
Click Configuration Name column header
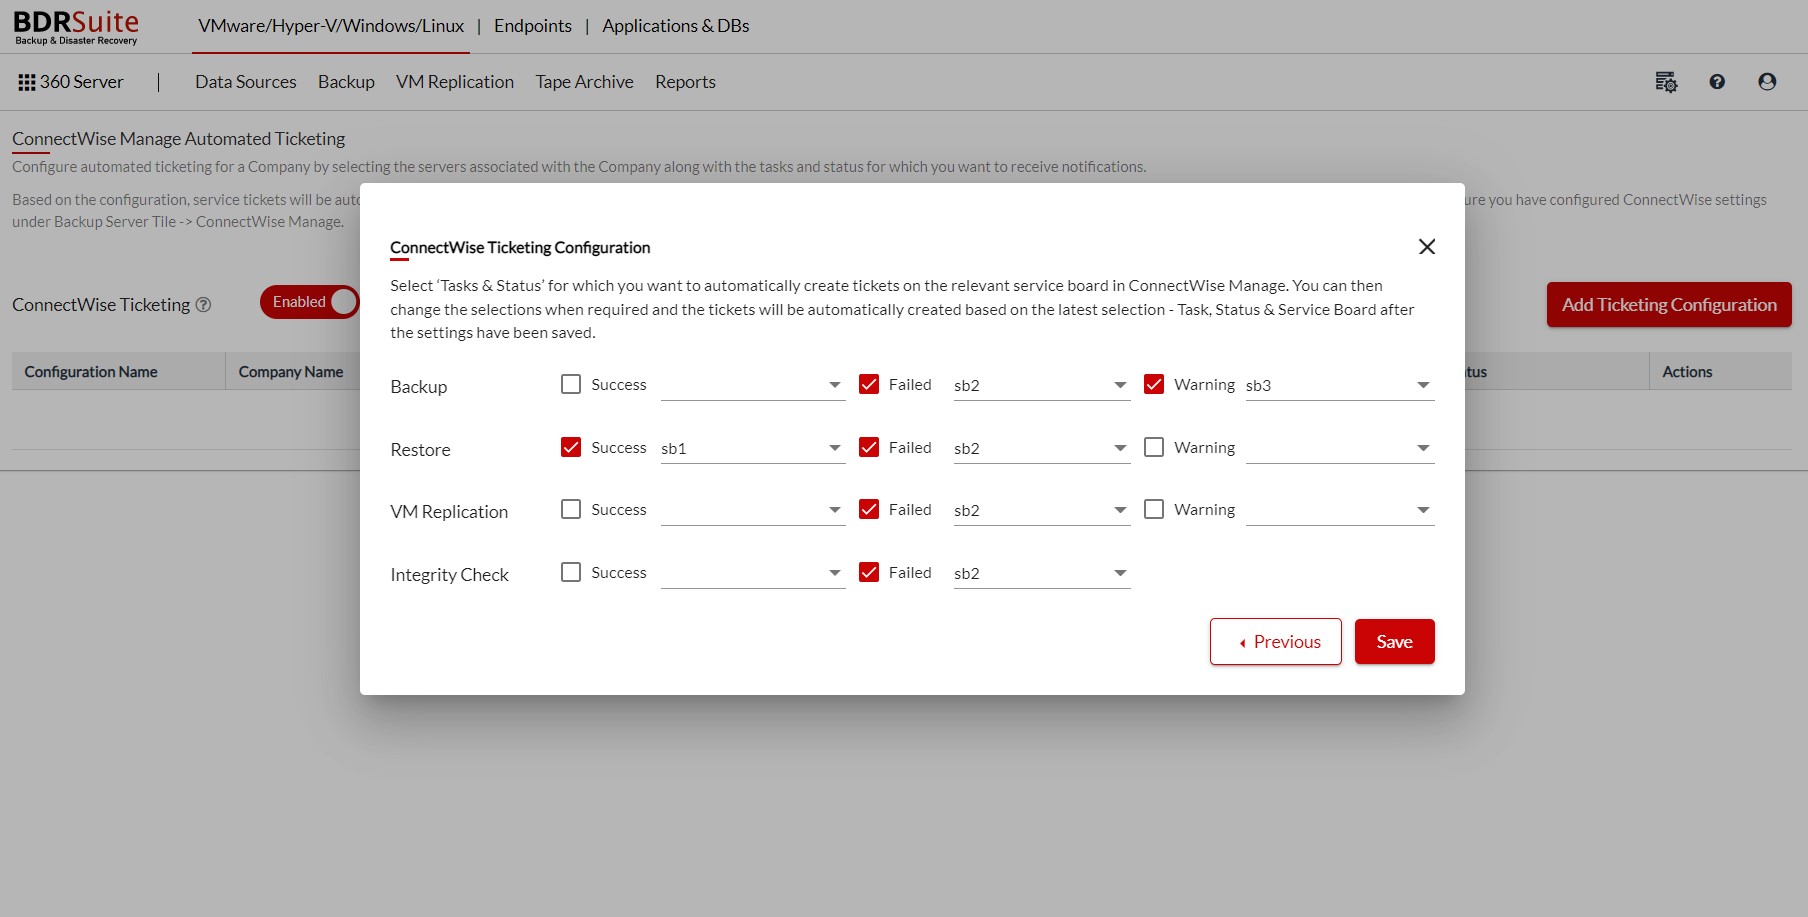pos(91,372)
